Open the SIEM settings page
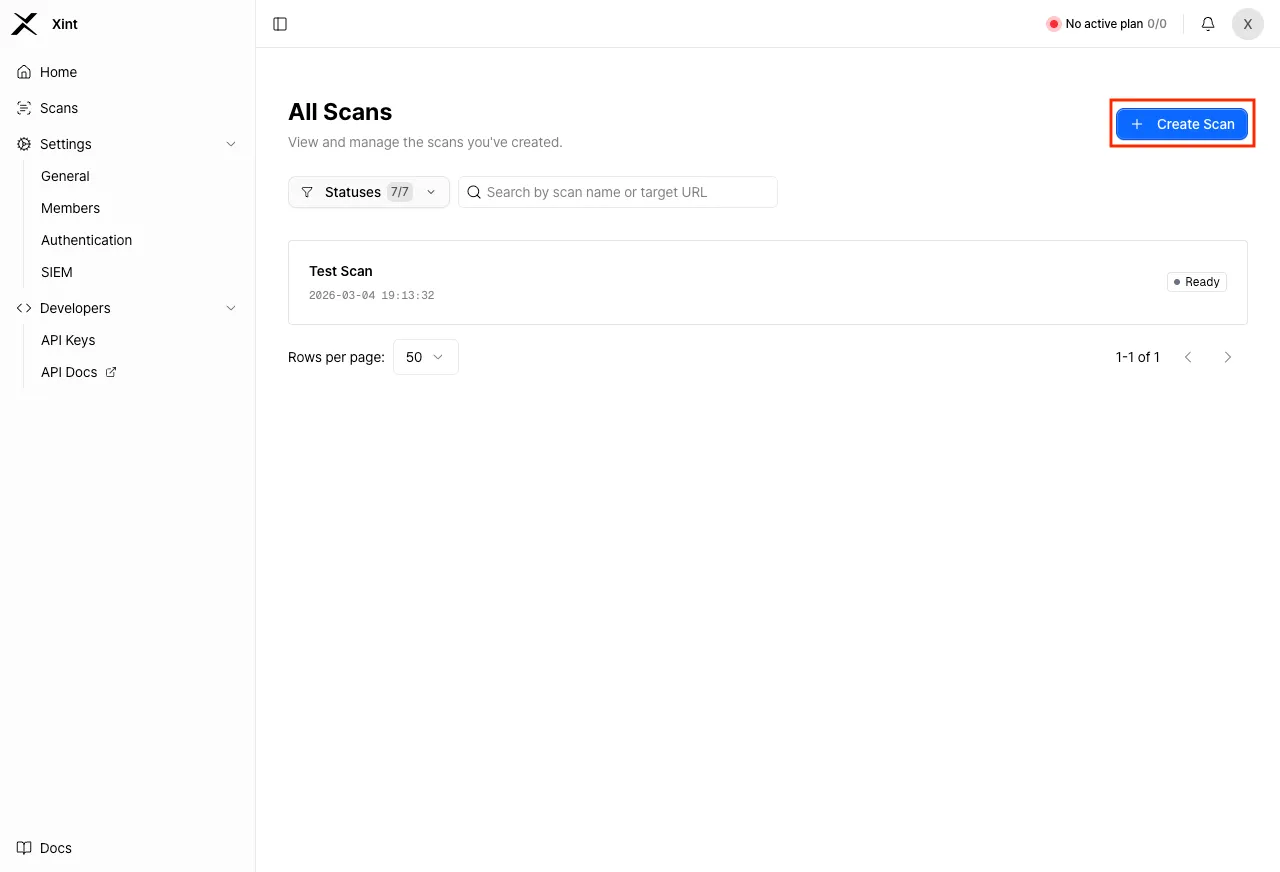1280x872 pixels. (x=56, y=271)
